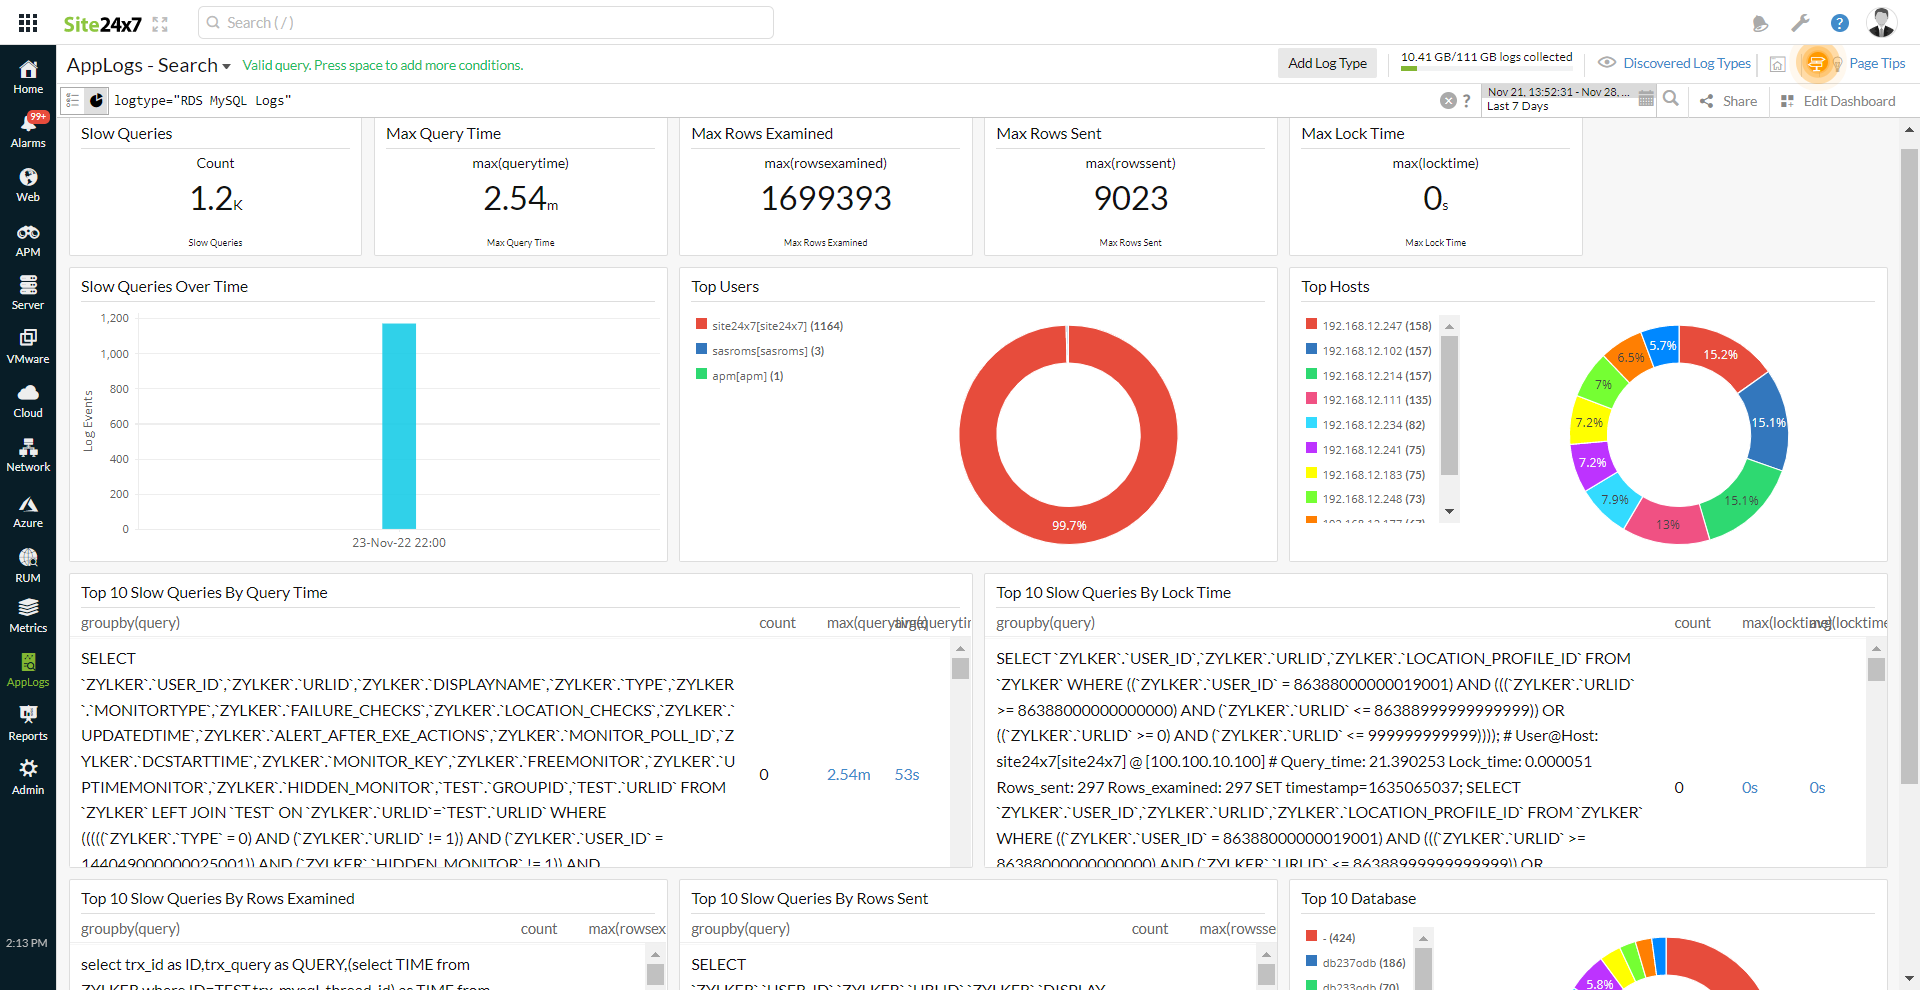Open the Admin settings from the sidebar
The width and height of the screenshot is (1920, 990).
[x=27, y=775]
